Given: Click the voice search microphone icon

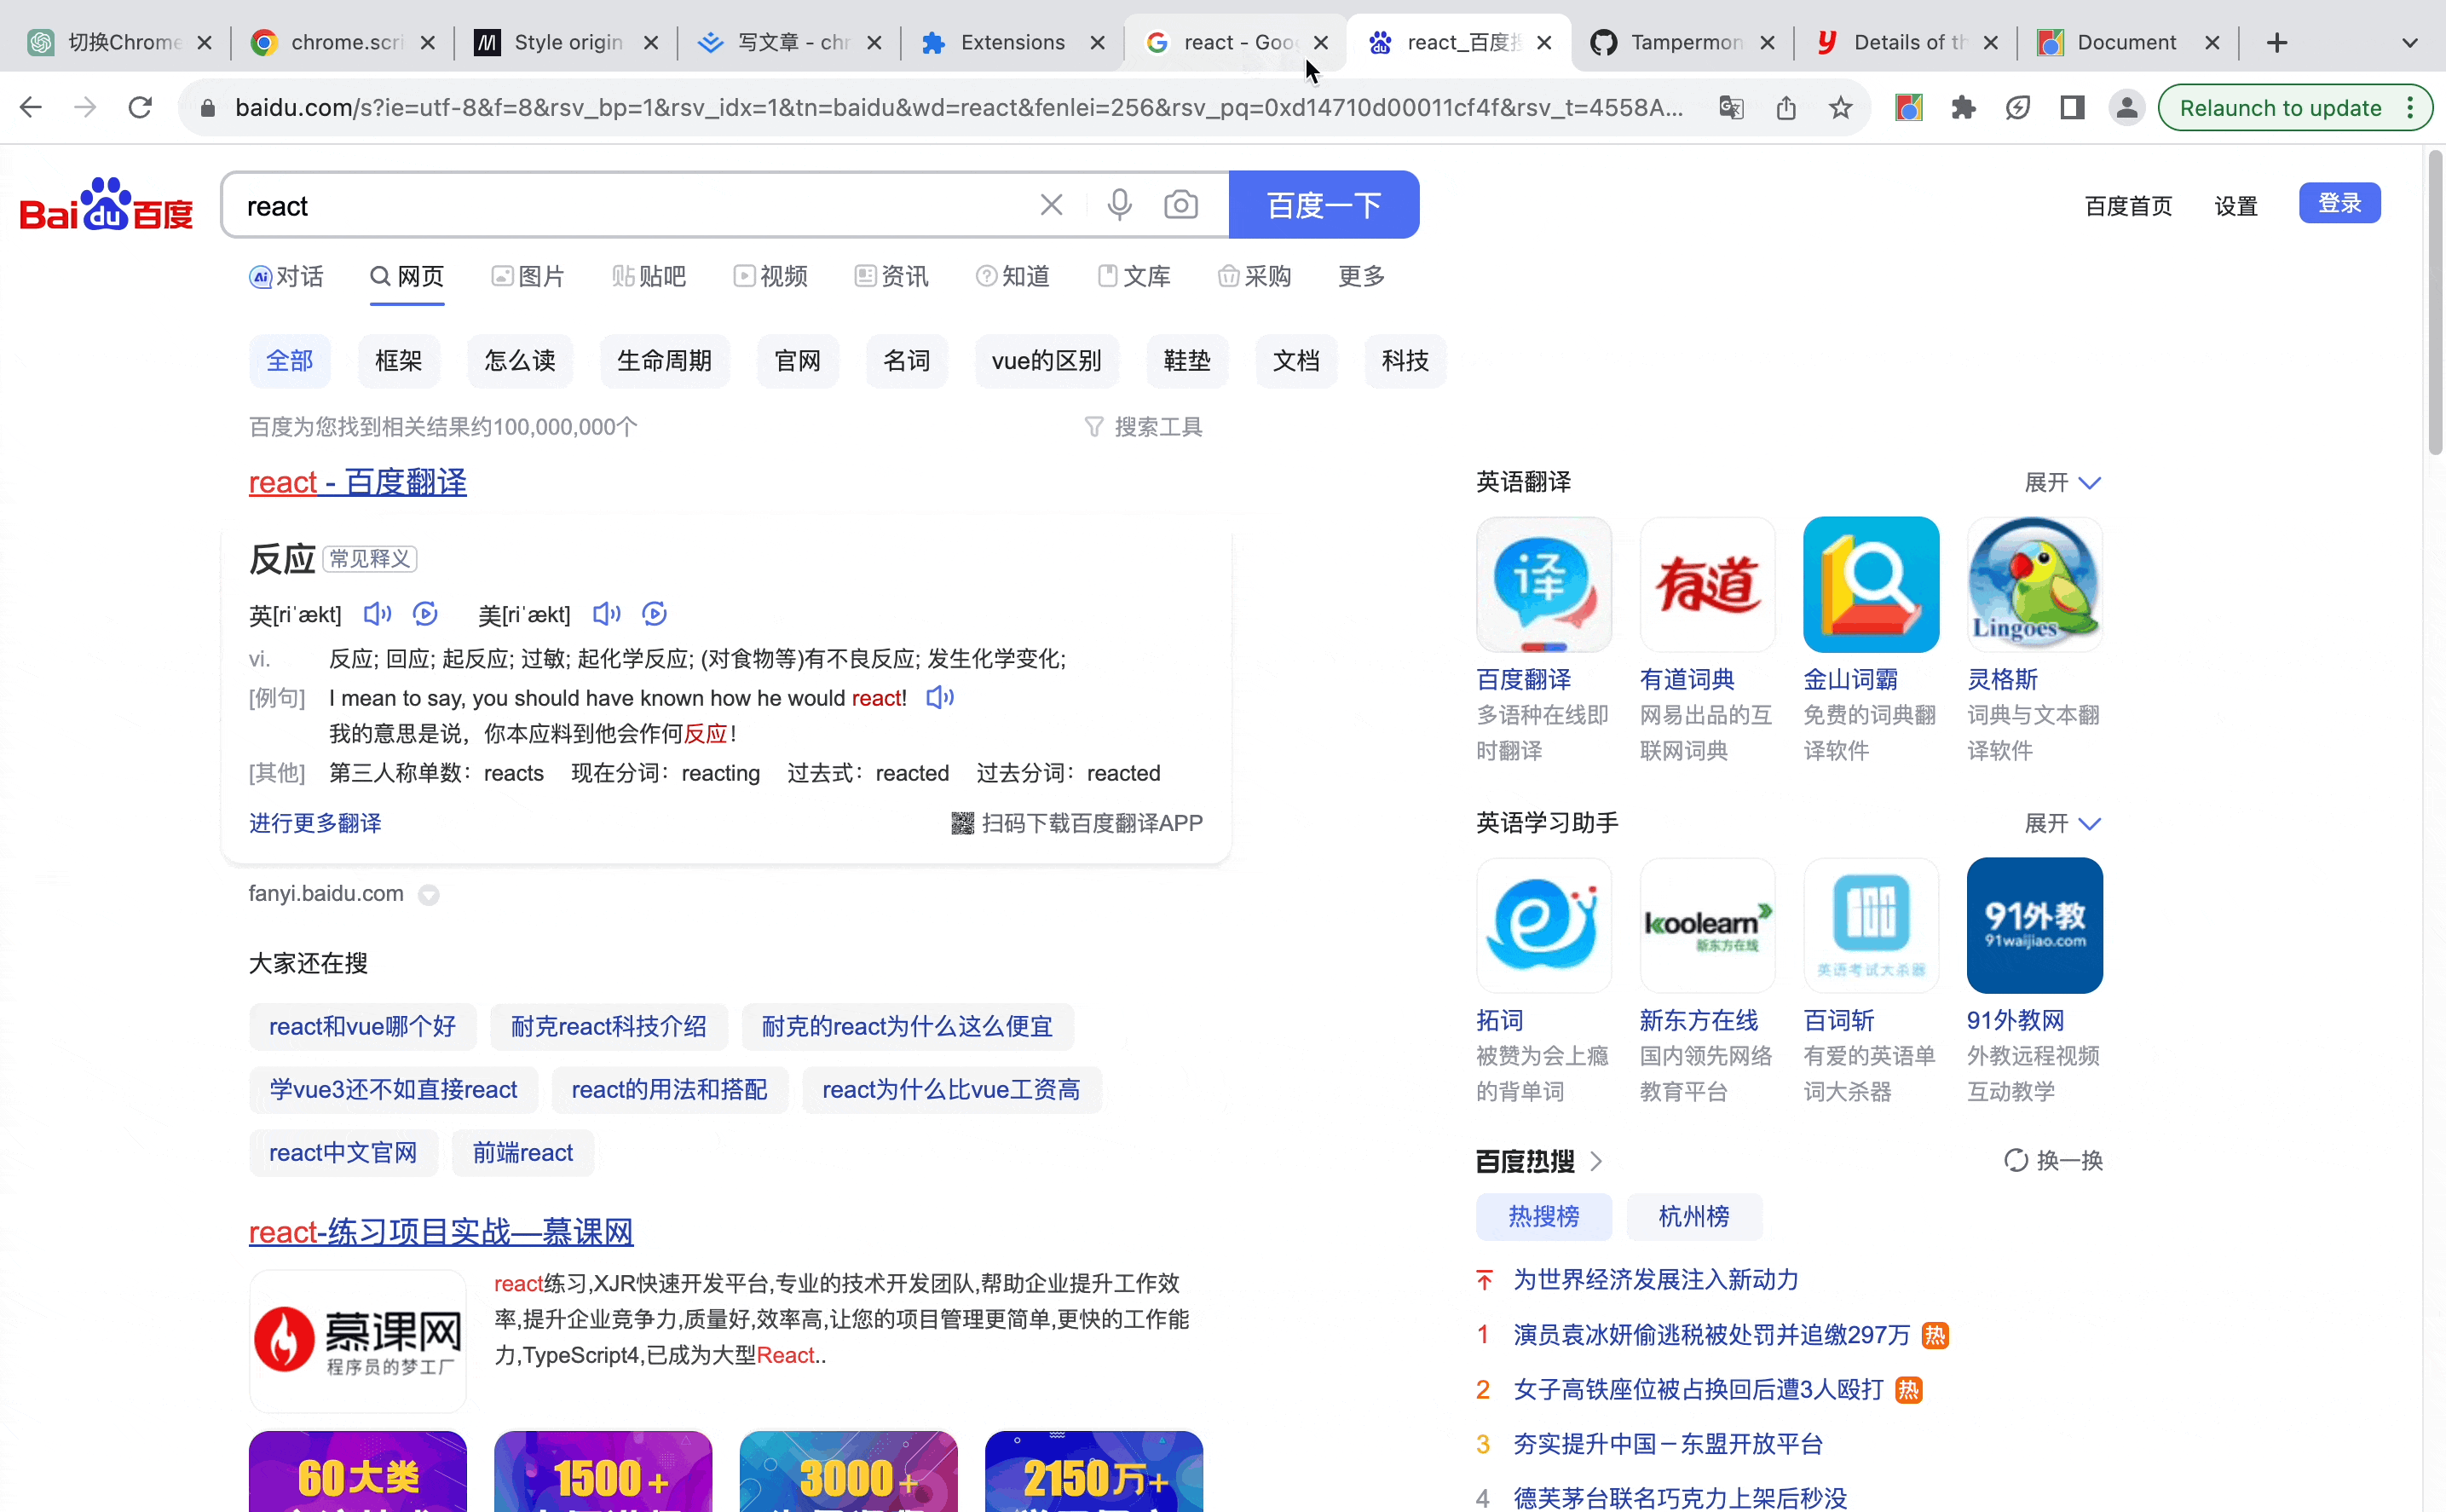Looking at the screenshot, I should (x=1119, y=205).
